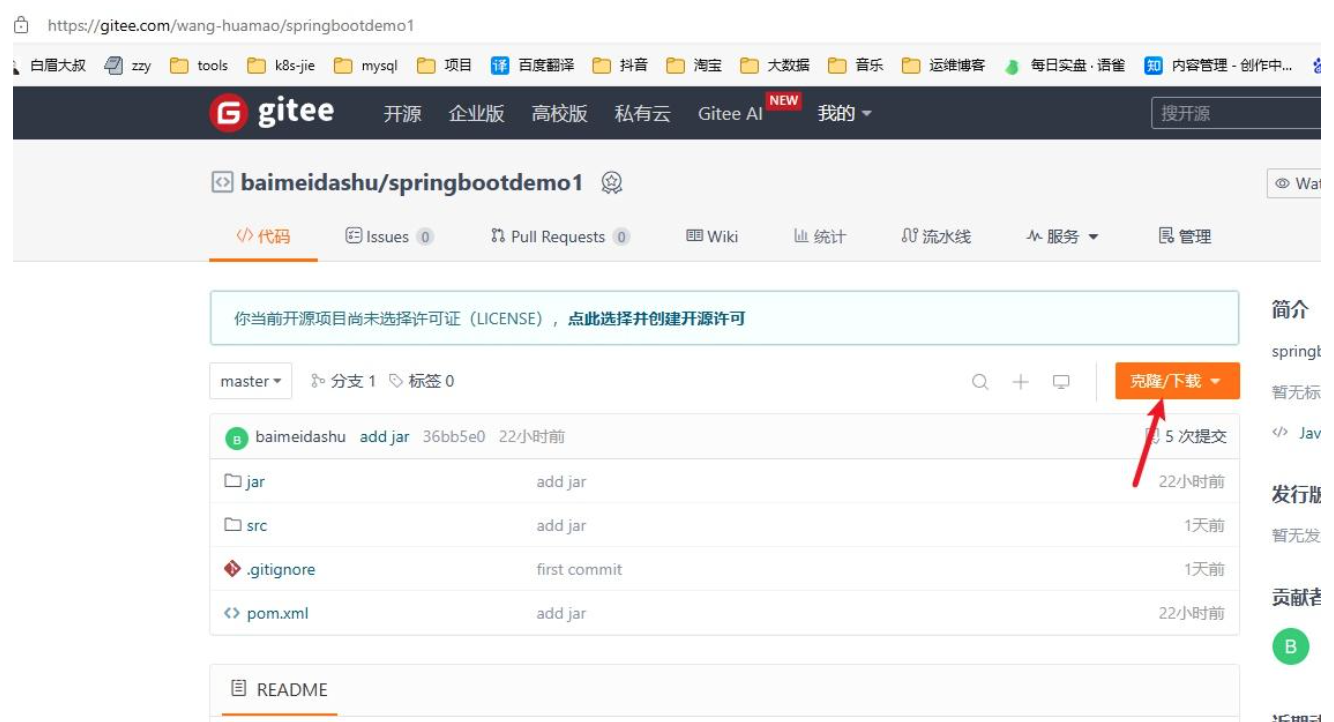Open the 运维博客 bookmark folder
Viewport: 1334px width, 722px height.
[943, 65]
